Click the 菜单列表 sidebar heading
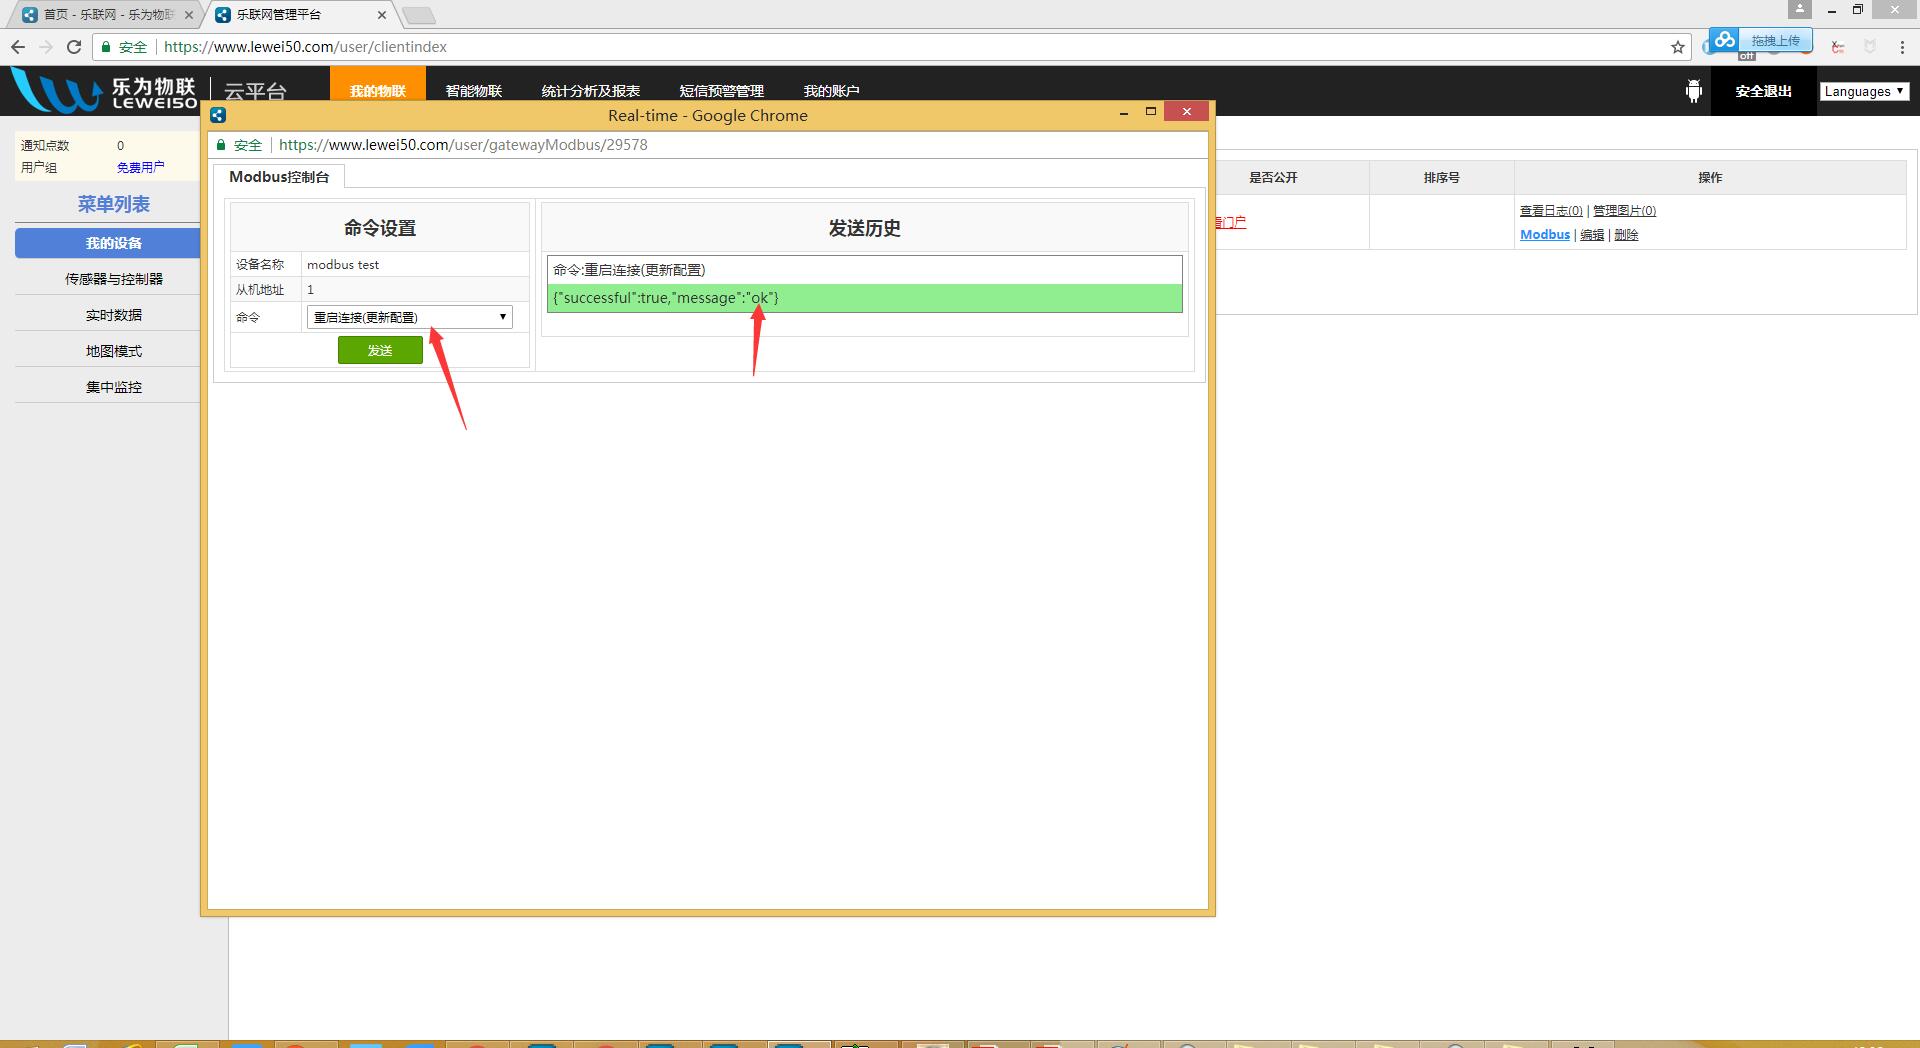 click(114, 204)
